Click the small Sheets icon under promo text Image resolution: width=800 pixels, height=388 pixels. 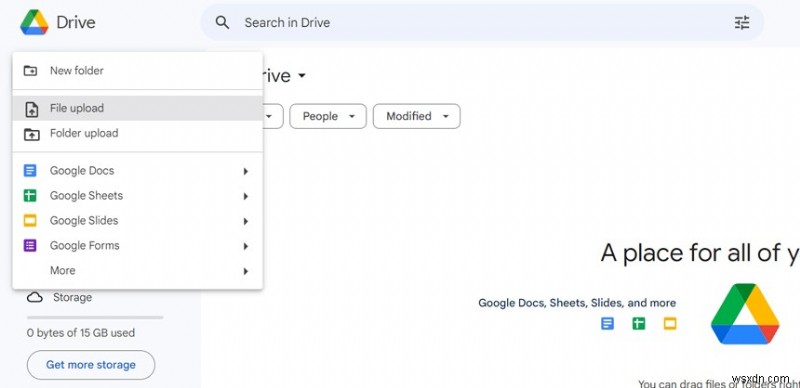click(x=638, y=323)
